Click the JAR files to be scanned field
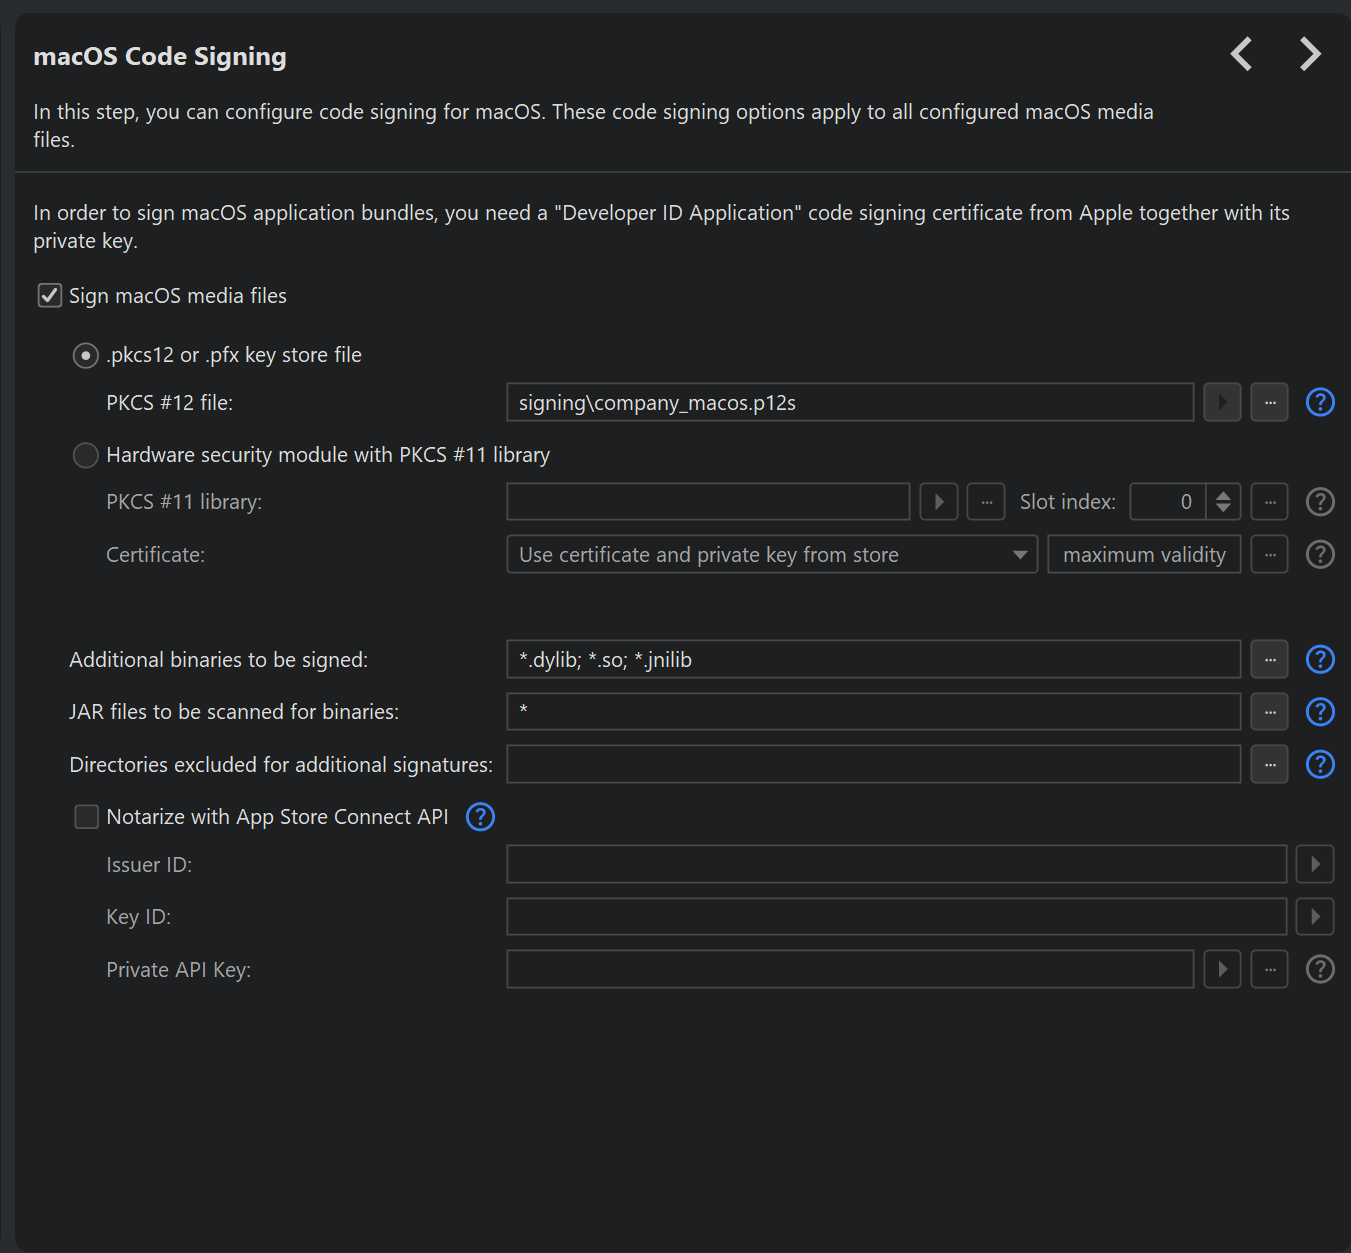1351x1253 pixels. tap(872, 711)
